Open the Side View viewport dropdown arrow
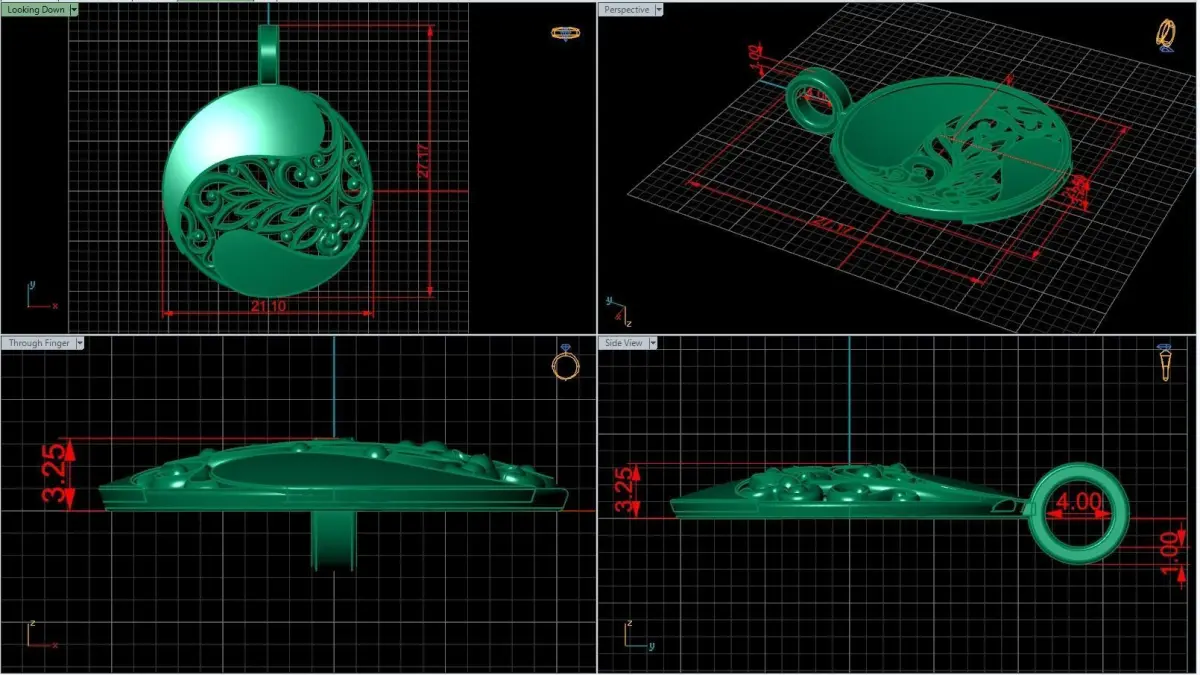 pos(653,343)
